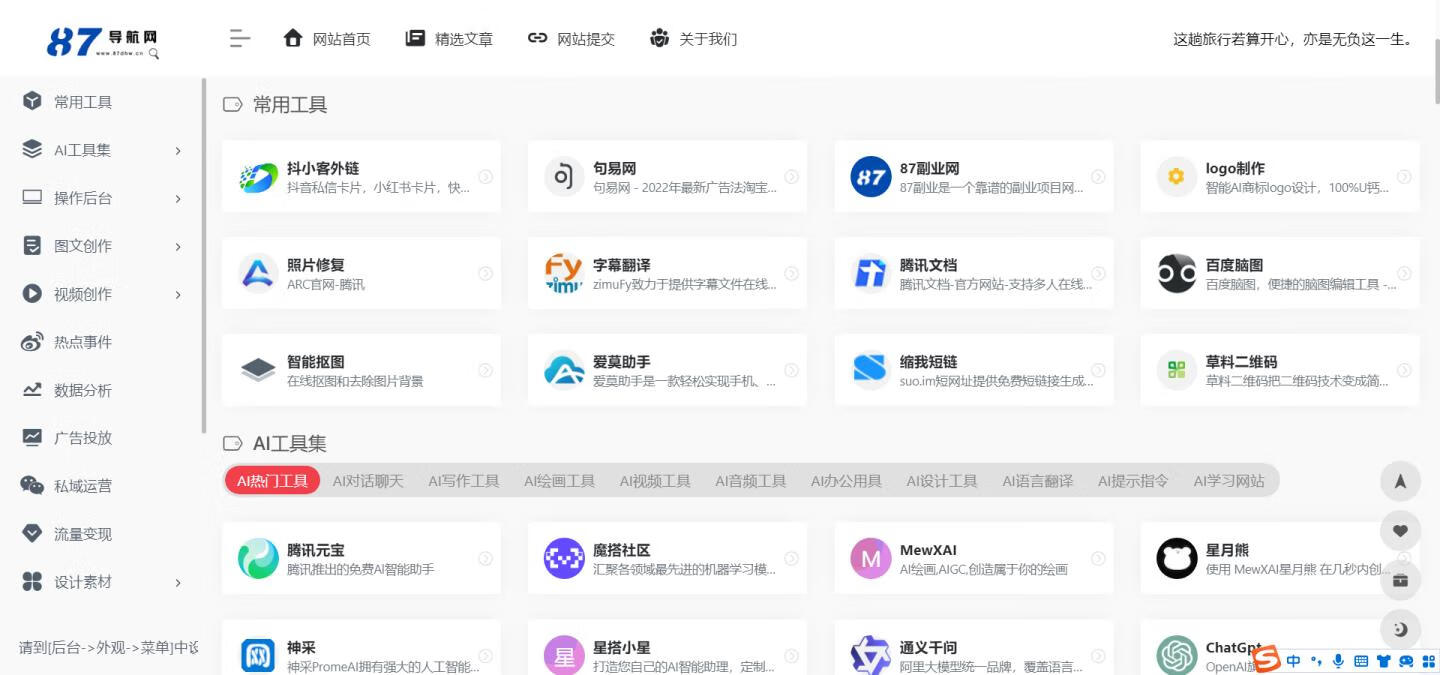Click the 智能抠图 card icon
The image size is (1440, 675).
pyautogui.click(x=258, y=369)
